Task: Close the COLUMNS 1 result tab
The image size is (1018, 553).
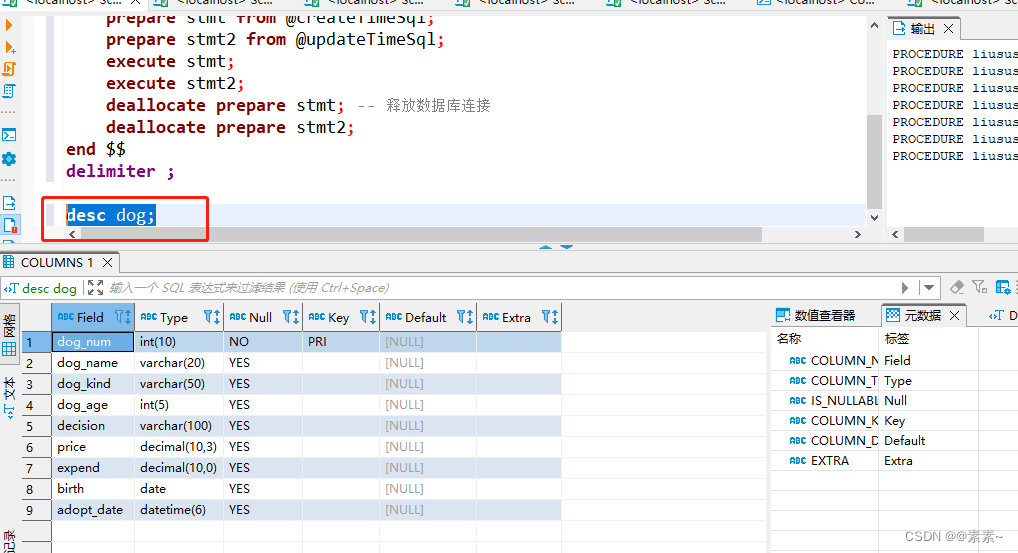Action: coord(108,262)
